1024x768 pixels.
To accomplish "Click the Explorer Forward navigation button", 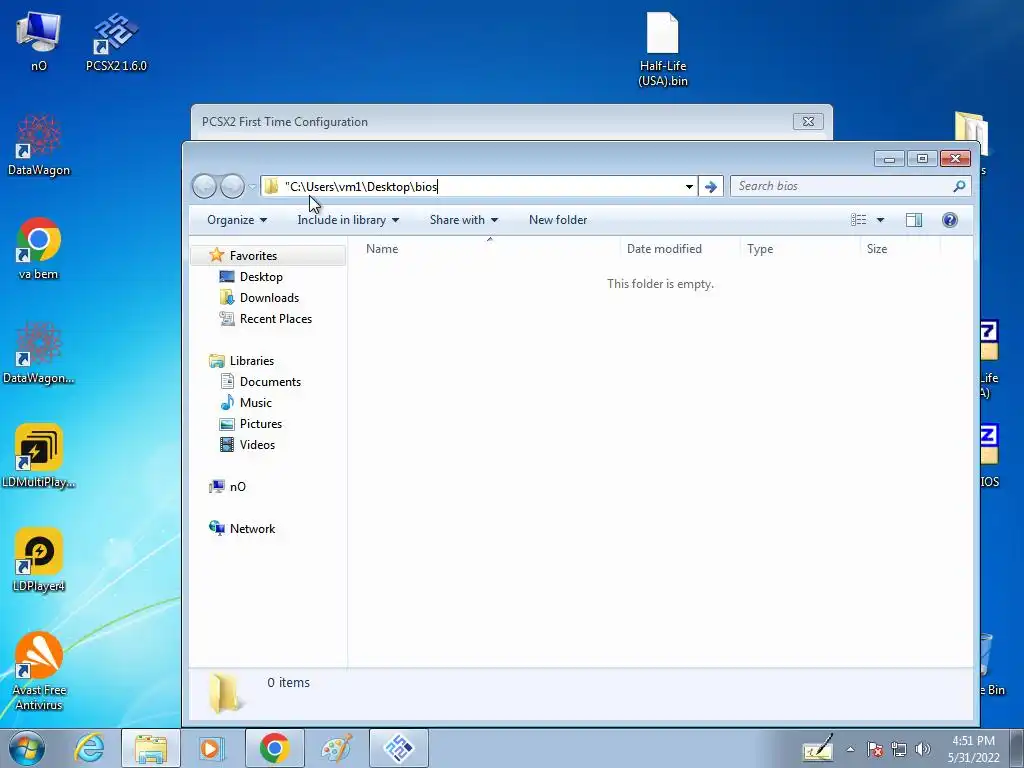I will pos(232,187).
